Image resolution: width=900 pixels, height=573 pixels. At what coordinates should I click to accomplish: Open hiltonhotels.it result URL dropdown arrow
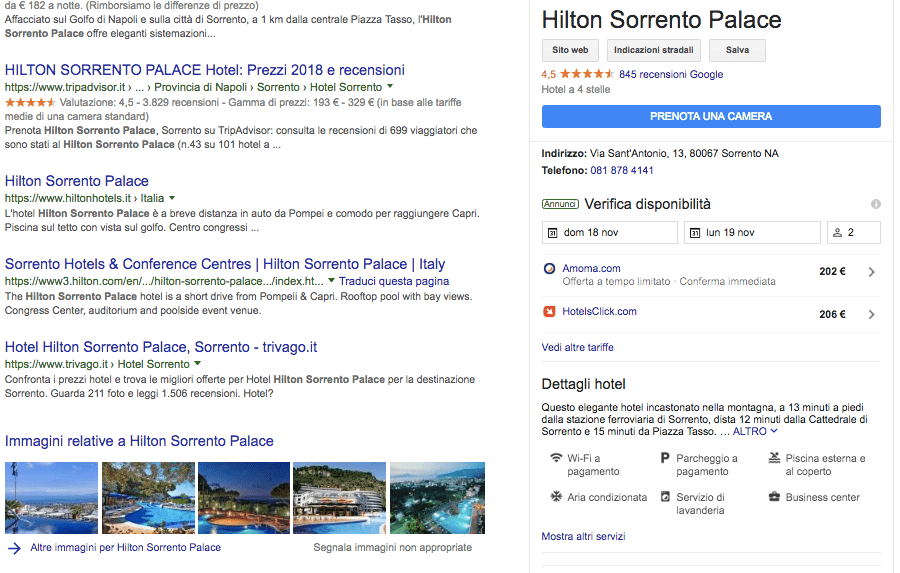[x=172, y=198]
